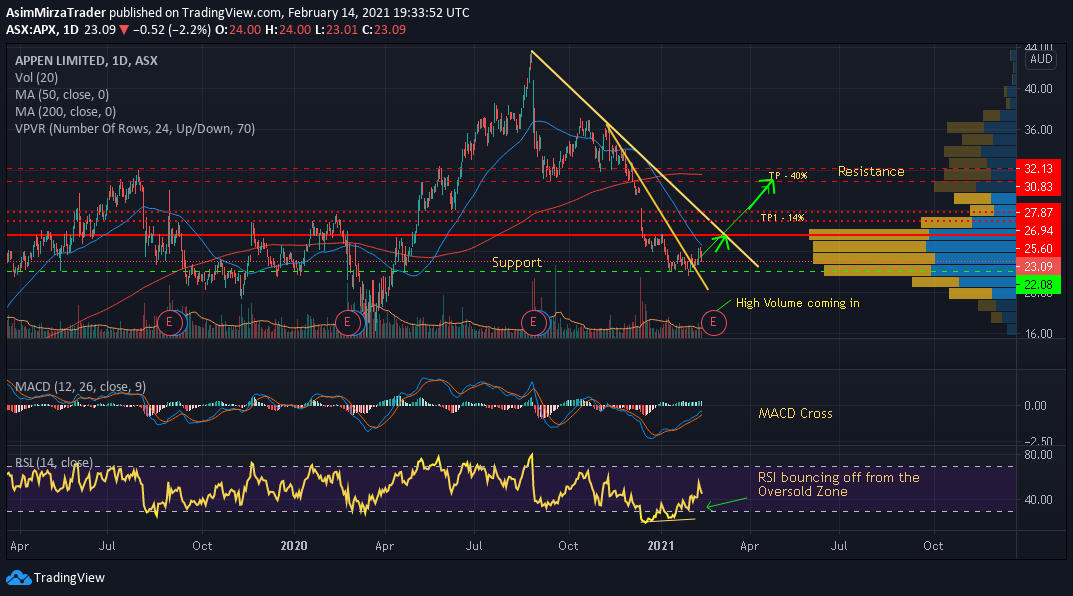Viewport: 1073px width, 596px height.
Task: Open the earnings marker E near August 2020
Action: point(533,322)
